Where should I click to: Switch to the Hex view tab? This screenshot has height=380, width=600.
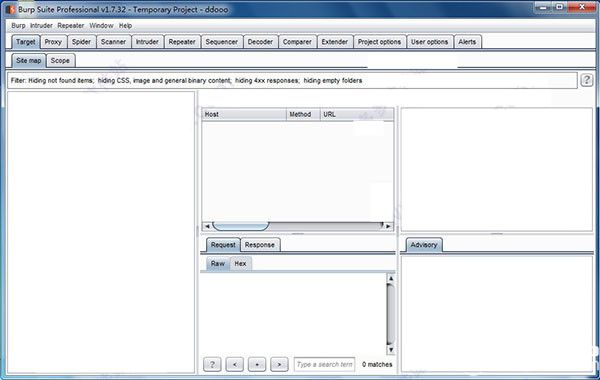[240, 264]
